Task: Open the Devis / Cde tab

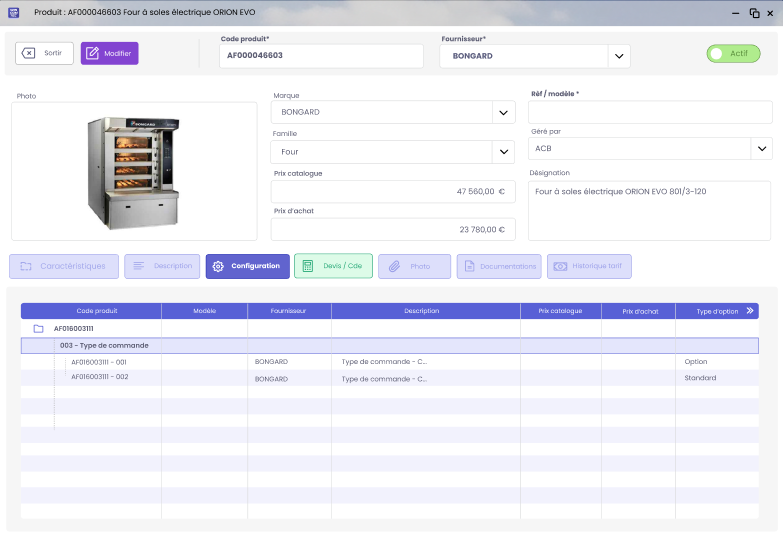Action: click(334, 266)
